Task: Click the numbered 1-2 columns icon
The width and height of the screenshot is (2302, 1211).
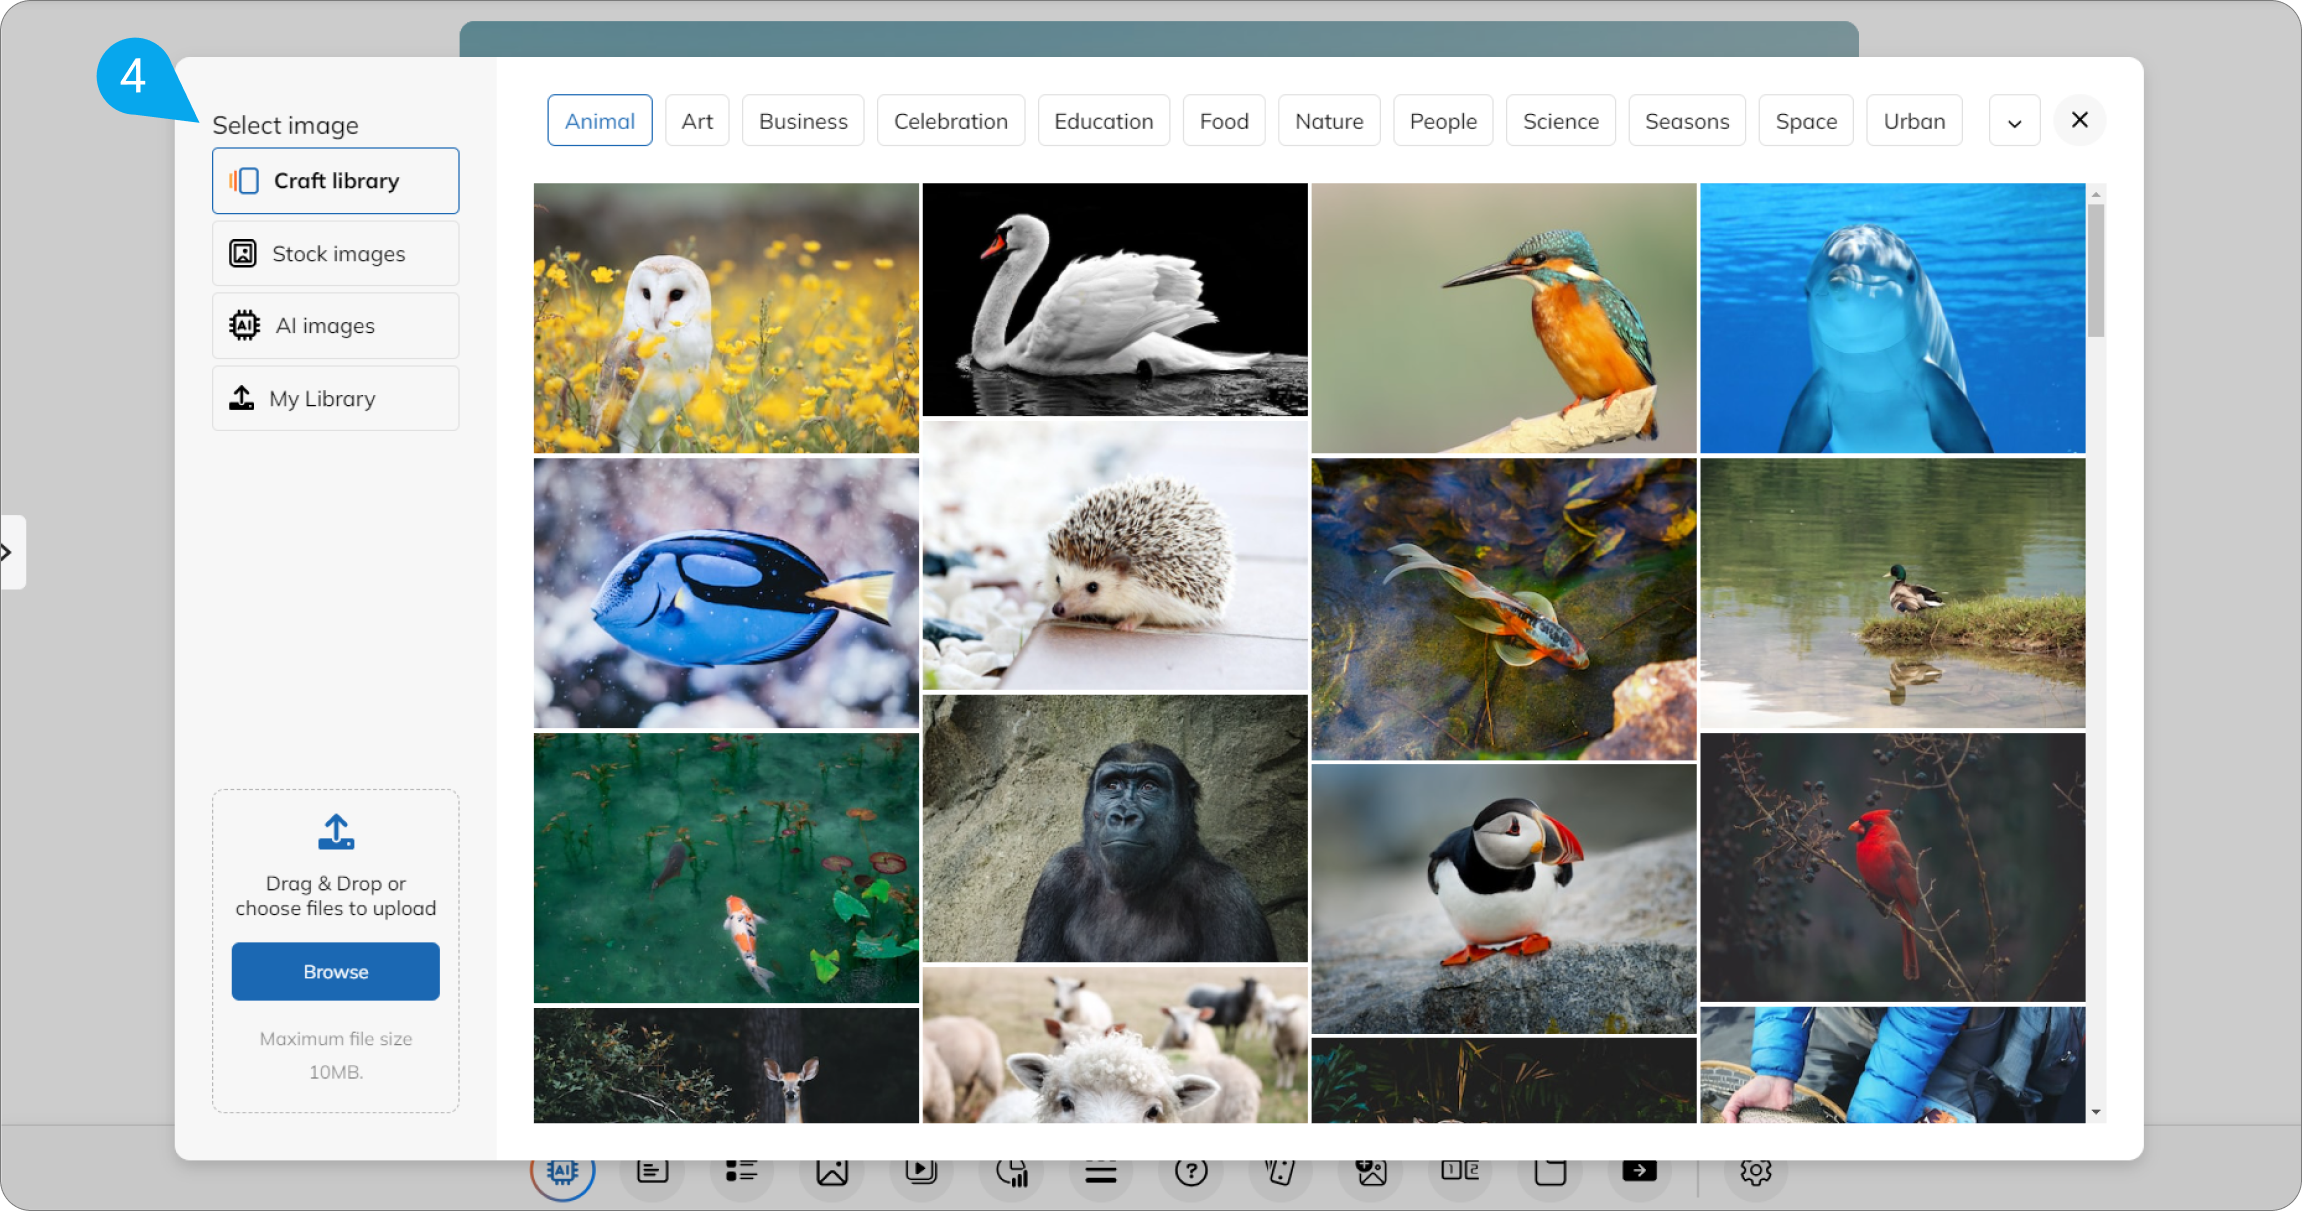Action: click(x=1460, y=1170)
